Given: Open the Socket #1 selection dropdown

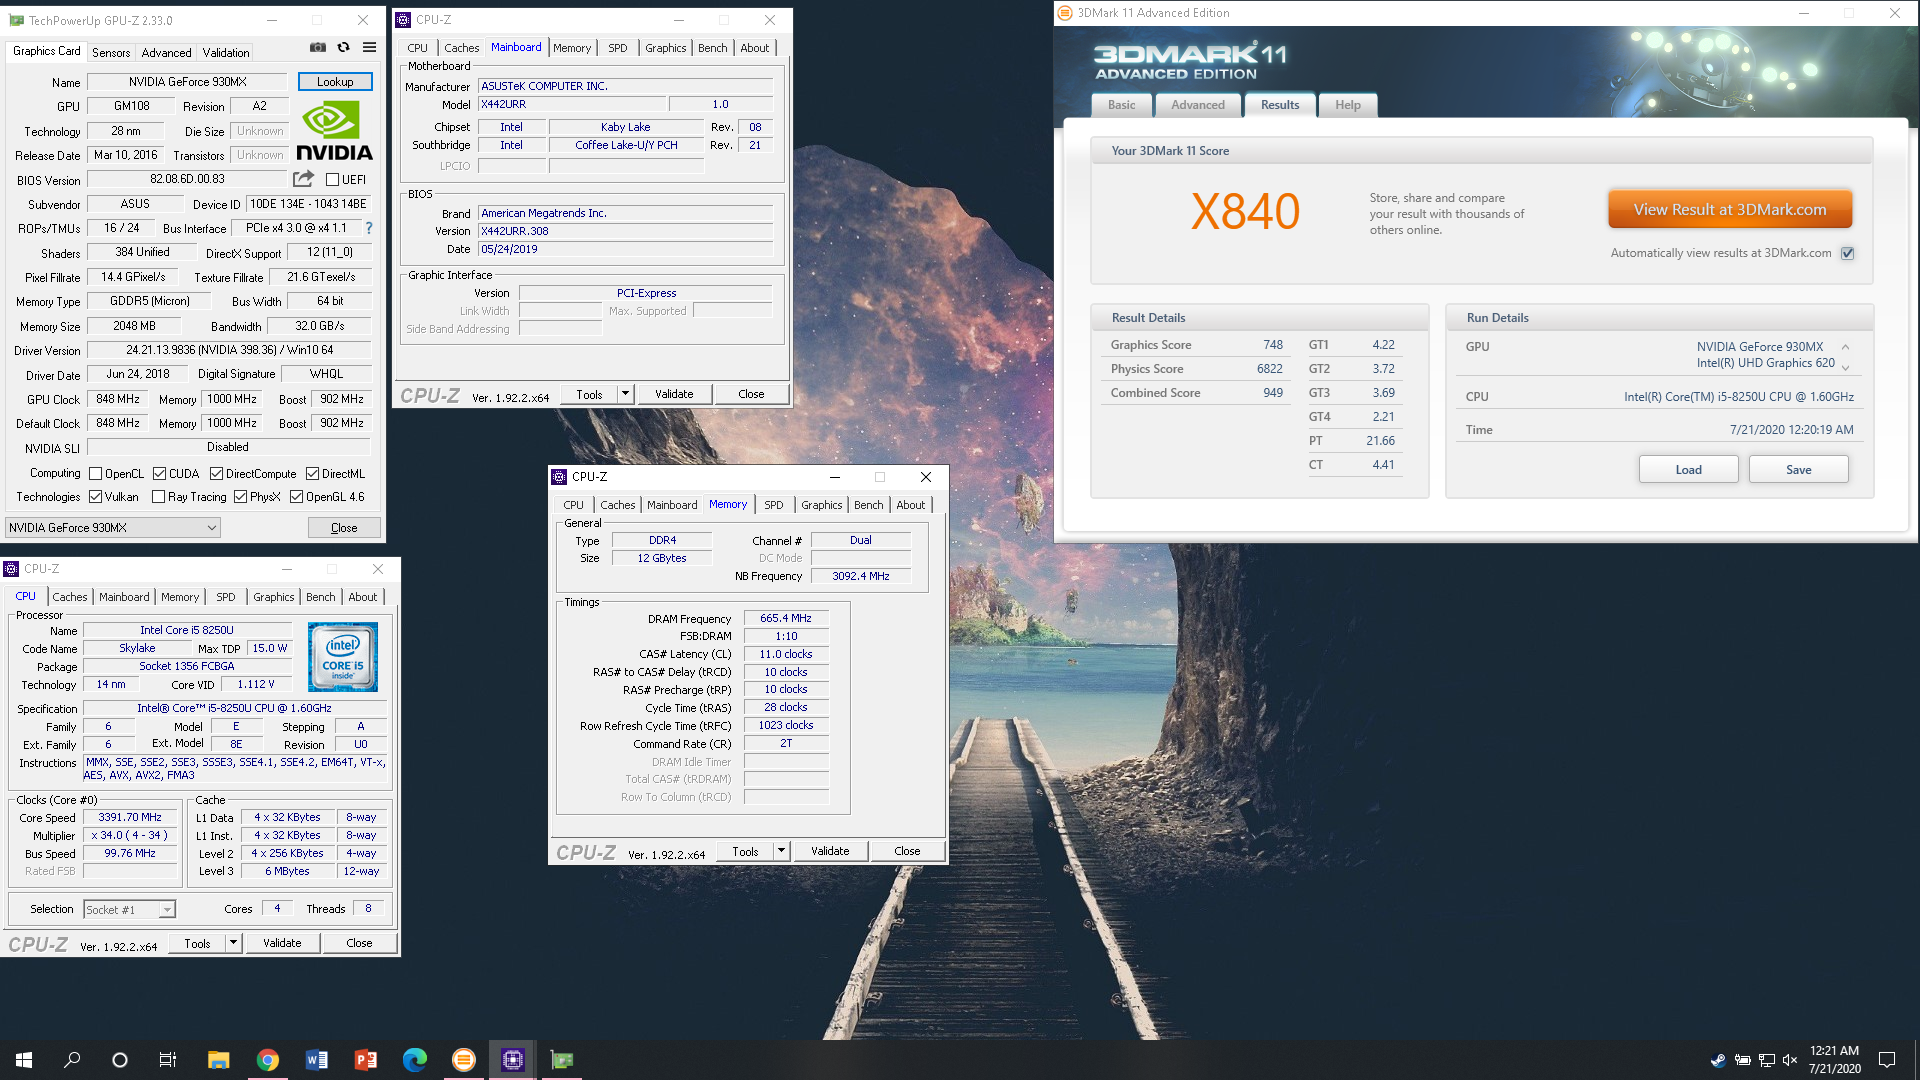Looking at the screenshot, I should pos(129,909).
